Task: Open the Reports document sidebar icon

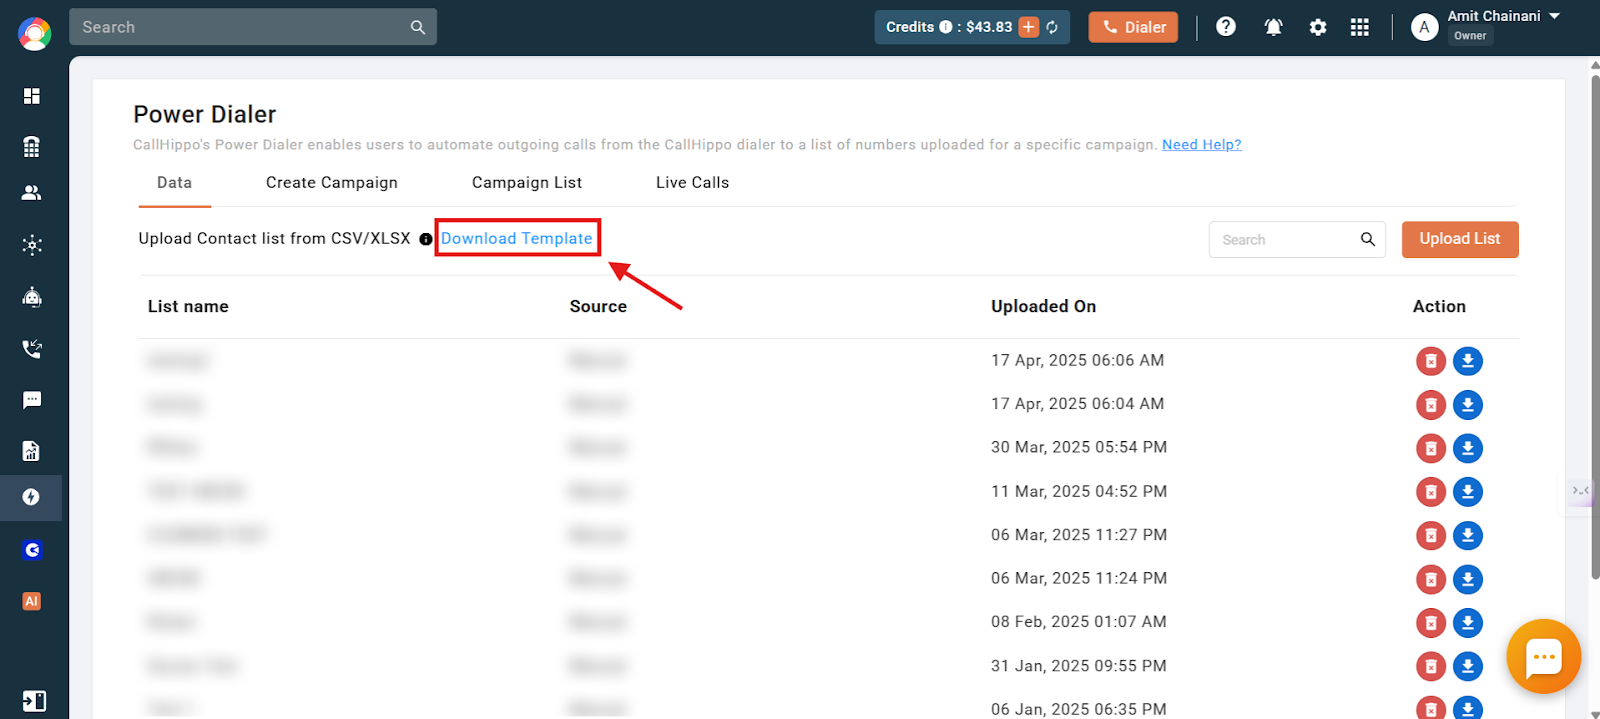Action: click(x=32, y=451)
